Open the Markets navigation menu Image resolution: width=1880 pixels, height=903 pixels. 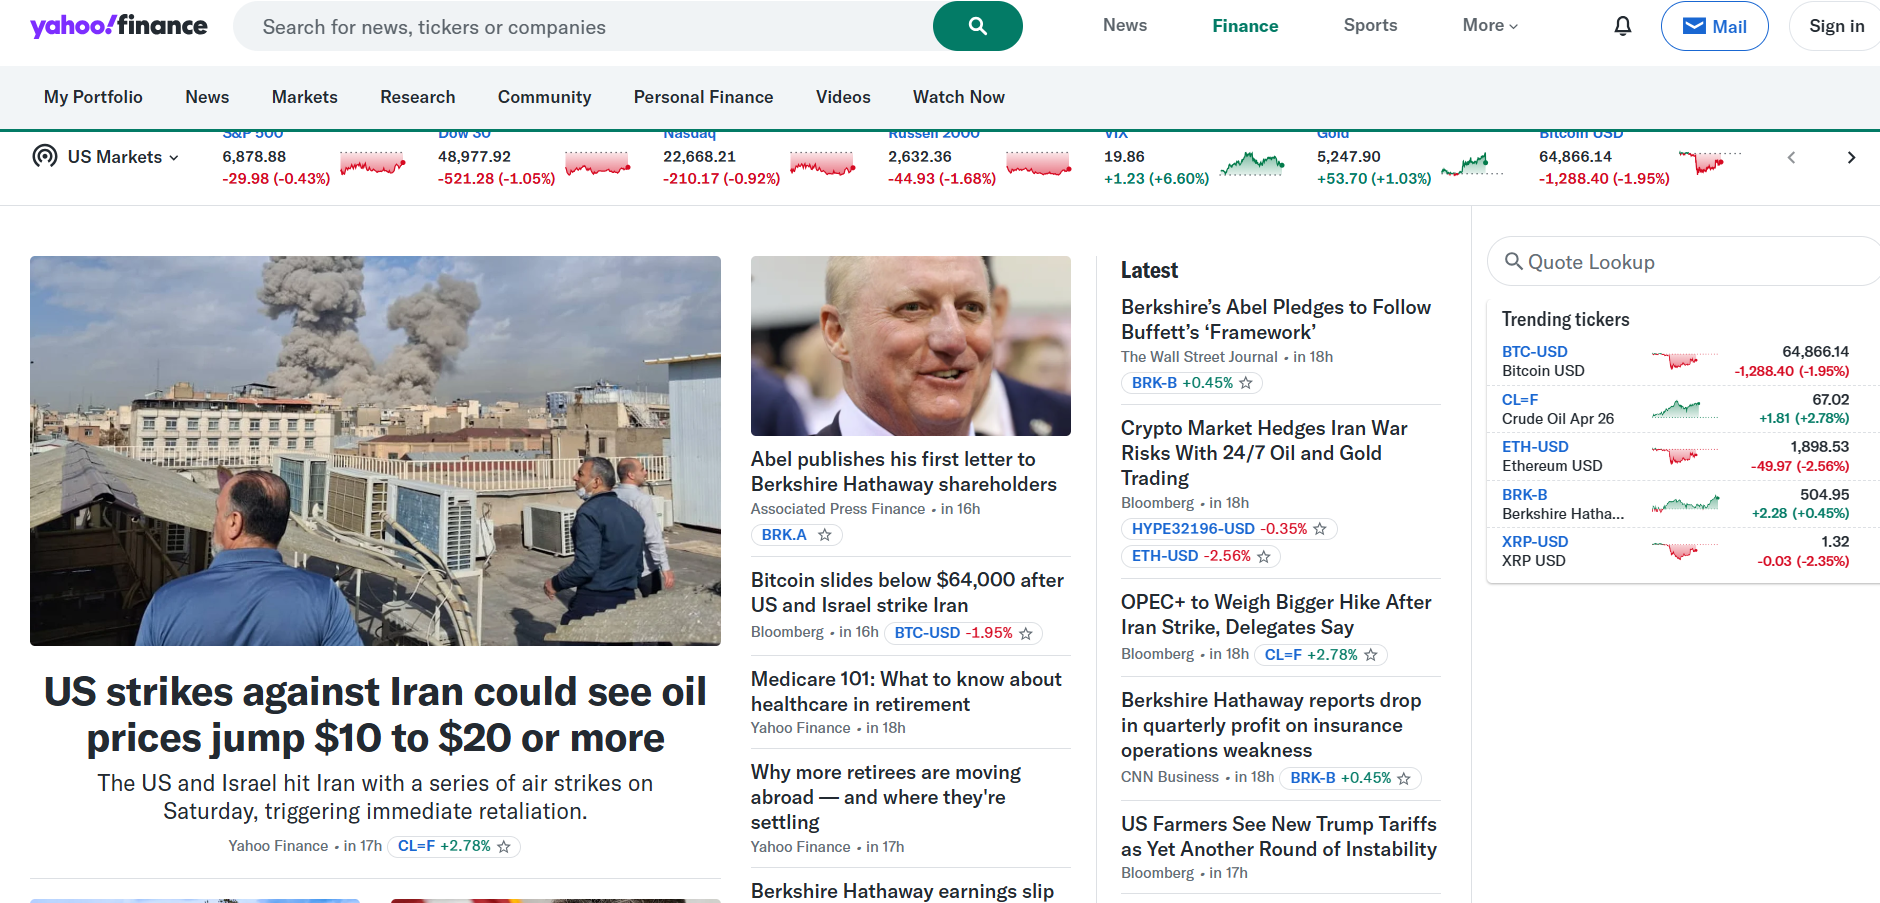(304, 97)
